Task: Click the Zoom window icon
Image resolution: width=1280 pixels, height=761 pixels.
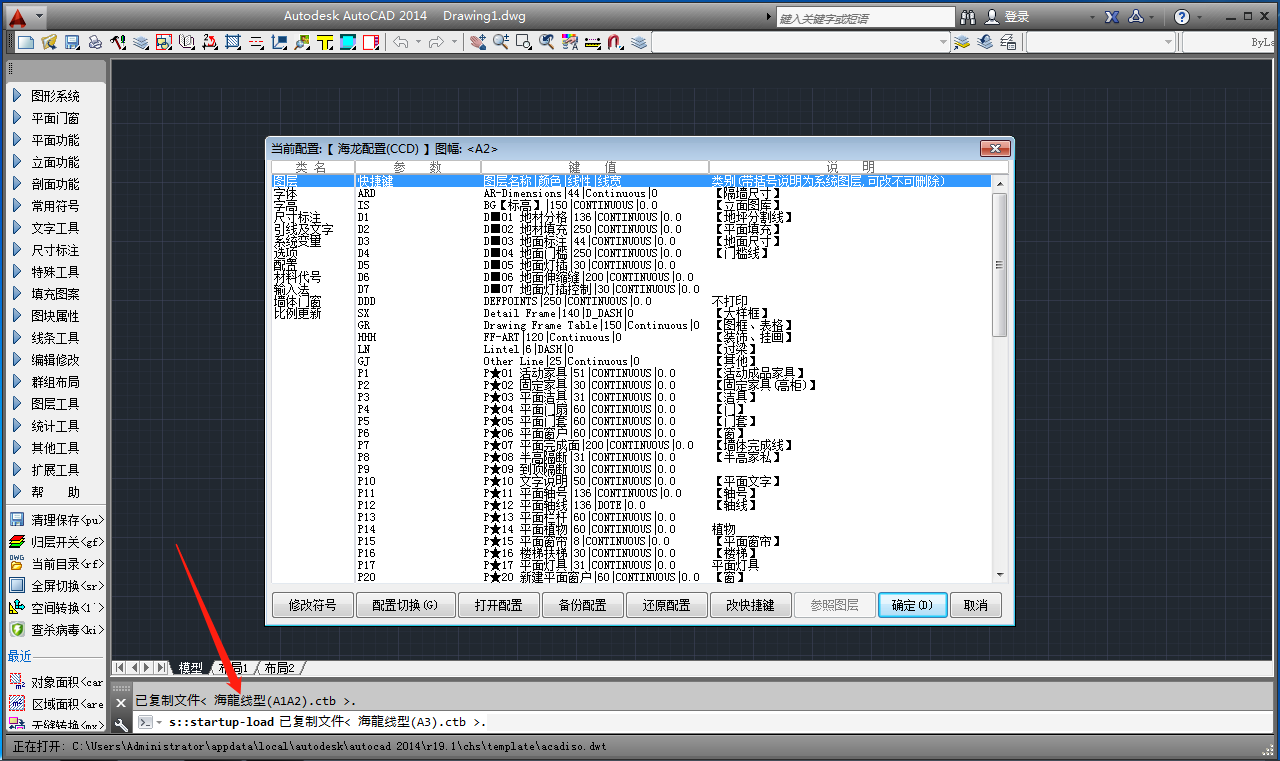Action: (524, 42)
